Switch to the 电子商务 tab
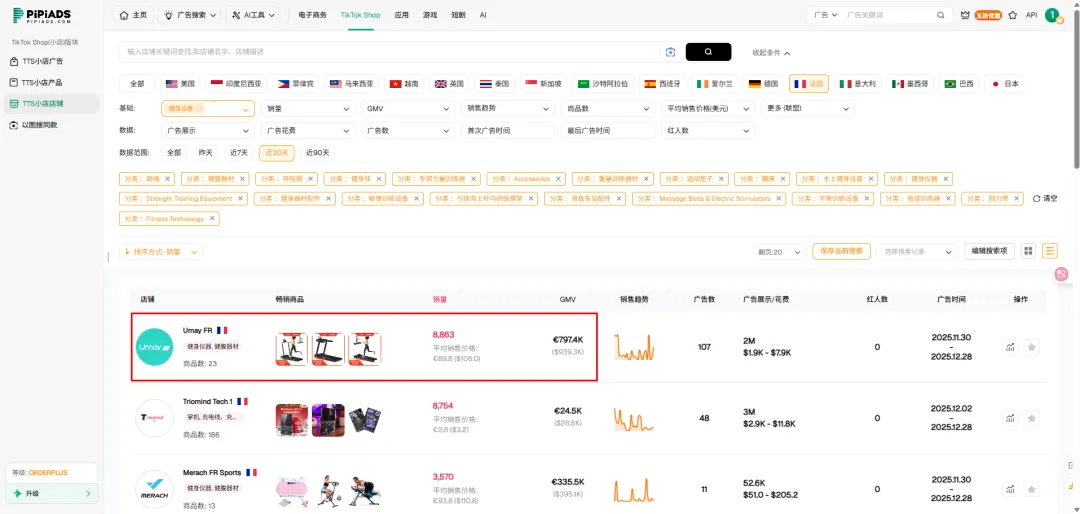1080x514 pixels. pyautogui.click(x=313, y=14)
